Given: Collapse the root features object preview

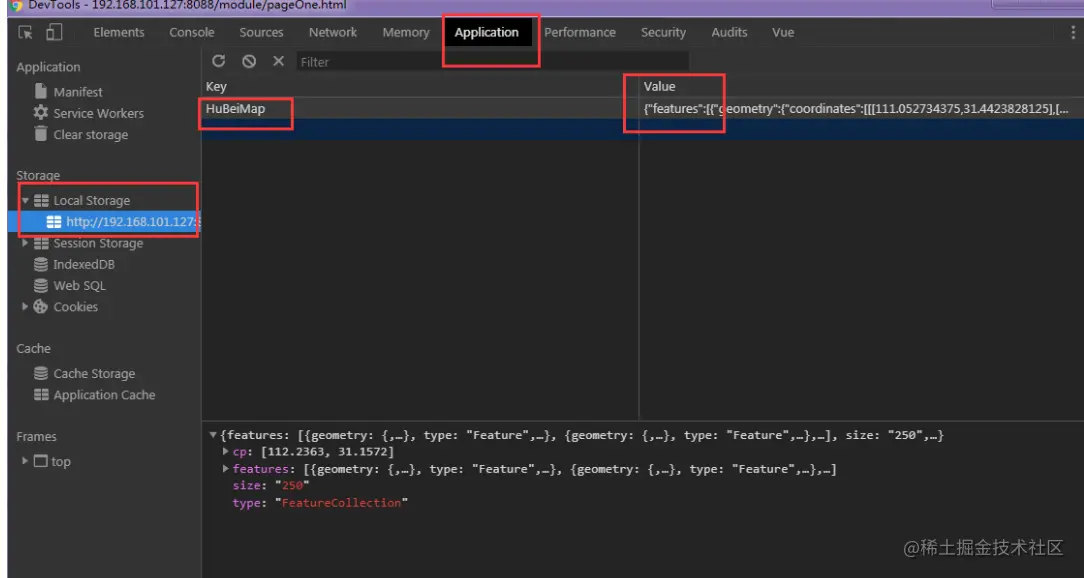Looking at the screenshot, I should tap(213, 435).
